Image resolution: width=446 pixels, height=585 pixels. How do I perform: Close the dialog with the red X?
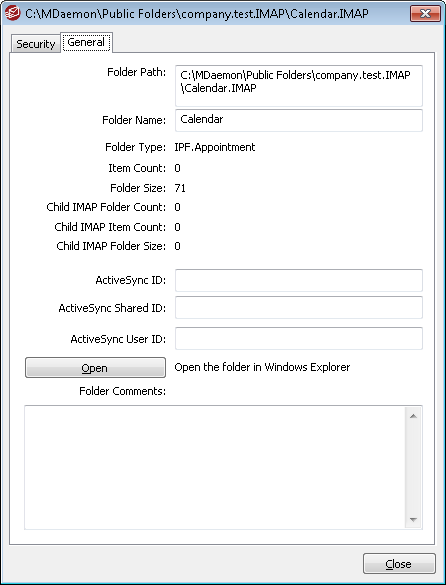tap(425, 13)
